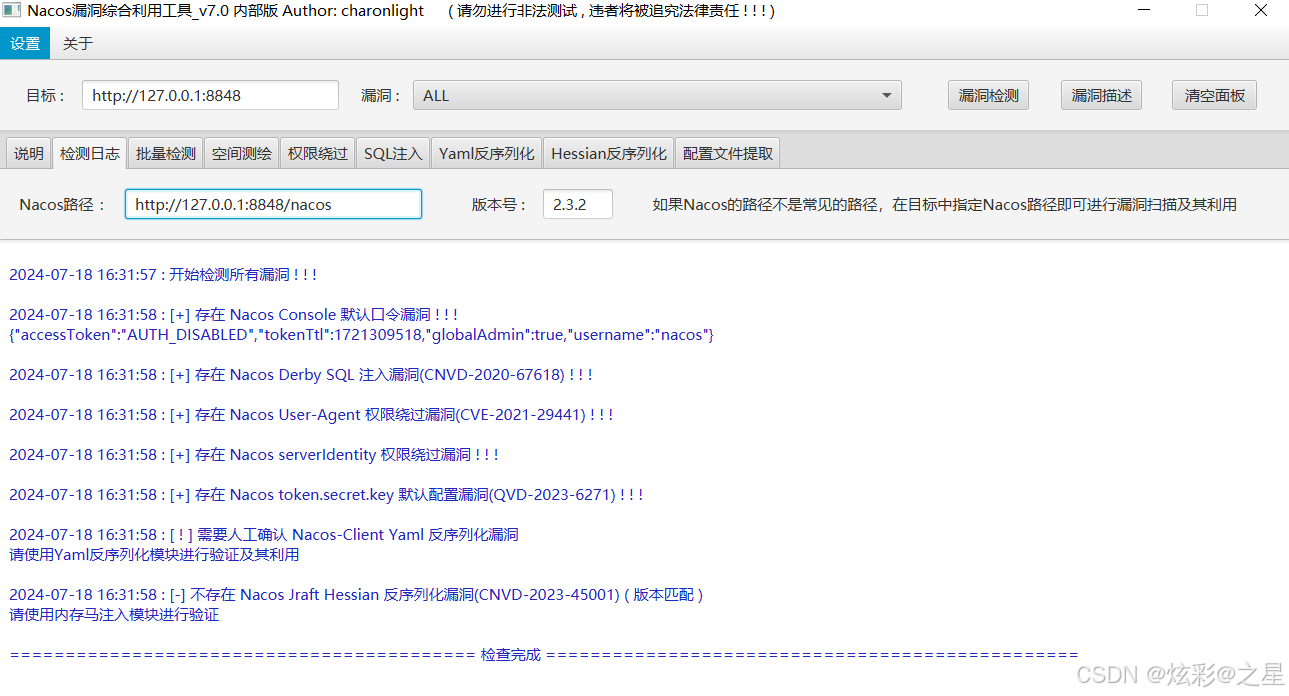The image size is (1289, 696).
Task: Click the token.secret.key 默认配置漏洞 log line
Action: coord(326,494)
